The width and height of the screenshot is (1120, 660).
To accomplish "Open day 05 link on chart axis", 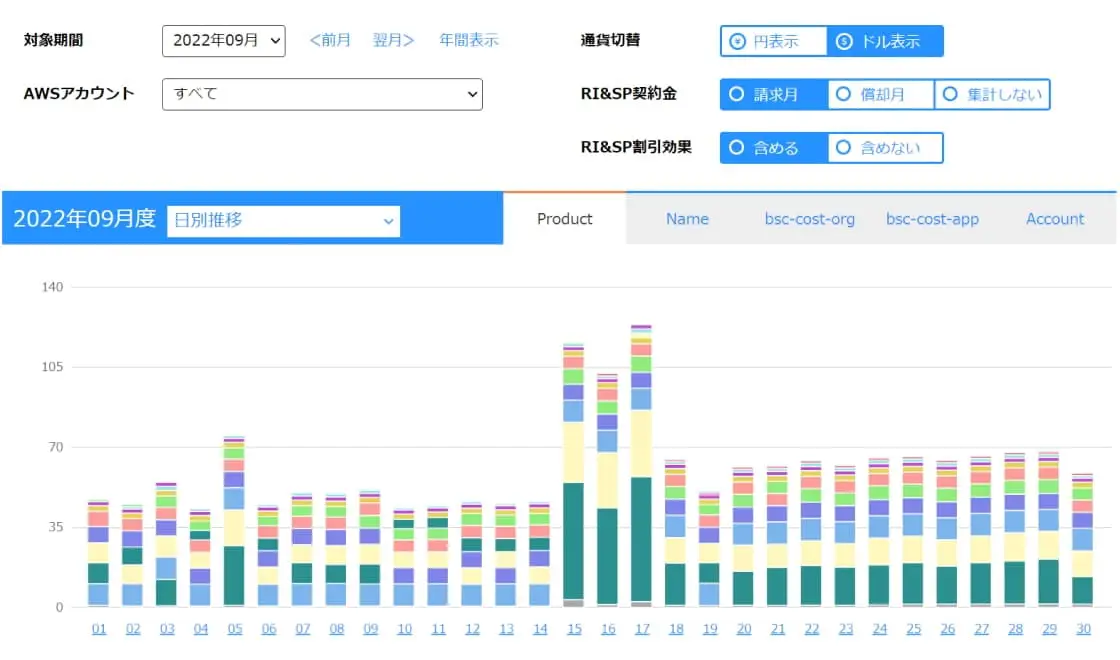I will pos(234,629).
